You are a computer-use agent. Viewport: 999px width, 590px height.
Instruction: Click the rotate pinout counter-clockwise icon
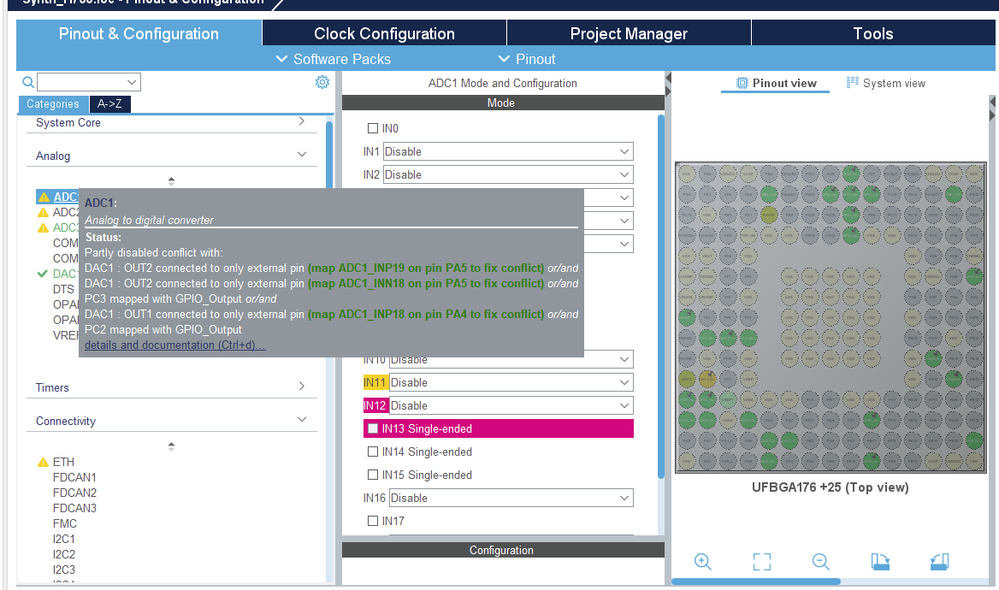[939, 561]
